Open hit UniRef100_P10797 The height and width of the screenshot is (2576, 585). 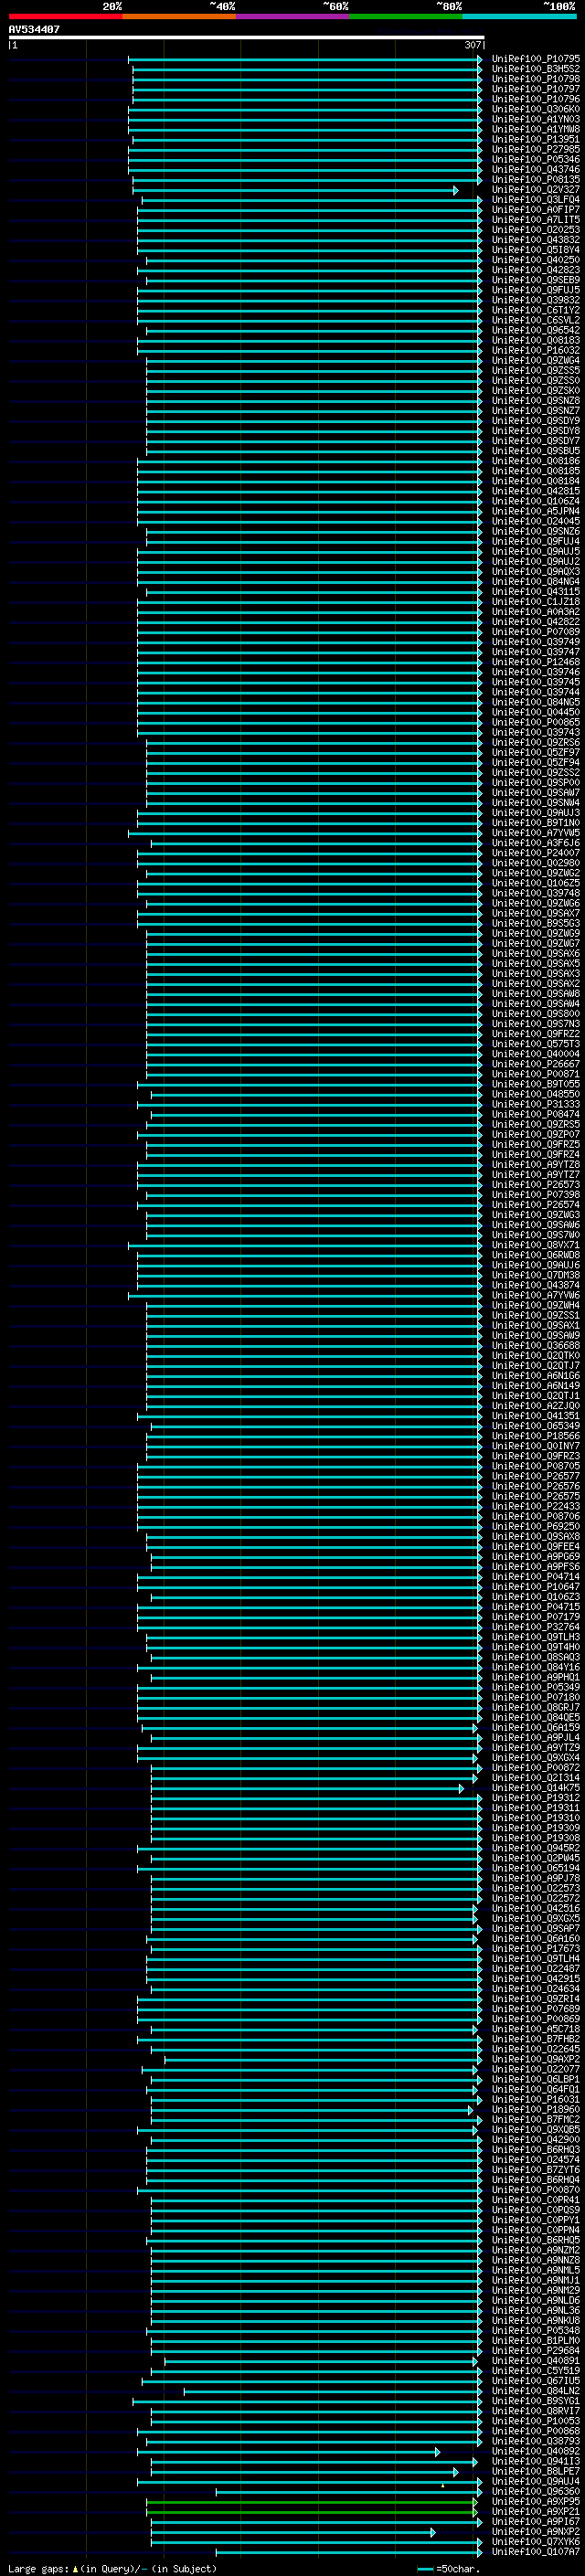535,89
